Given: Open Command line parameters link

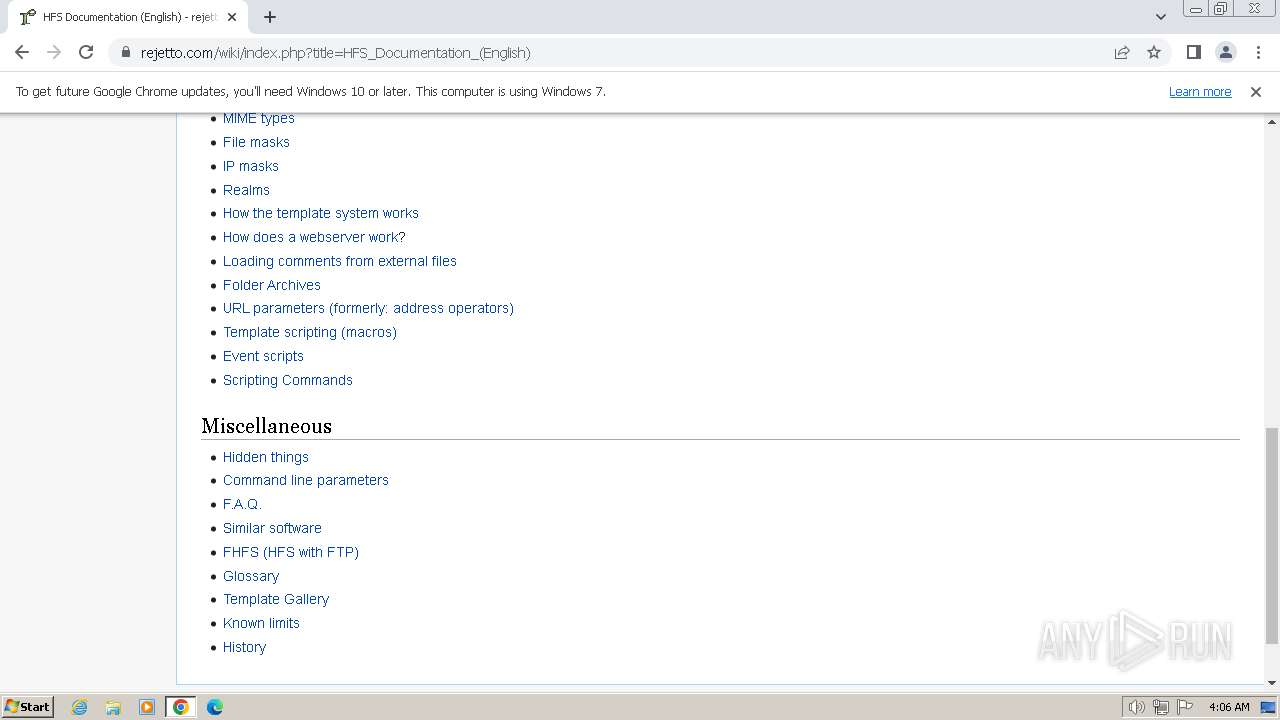Looking at the screenshot, I should [306, 480].
